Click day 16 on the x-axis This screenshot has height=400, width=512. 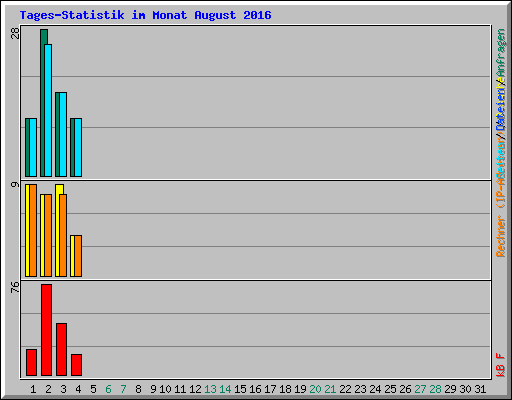(x=255, y=389)
